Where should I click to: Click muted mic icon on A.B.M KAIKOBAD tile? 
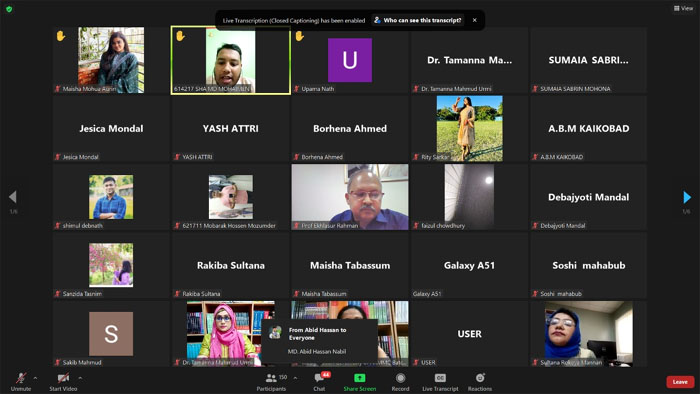pyautogui.click(x=535, y=157)
